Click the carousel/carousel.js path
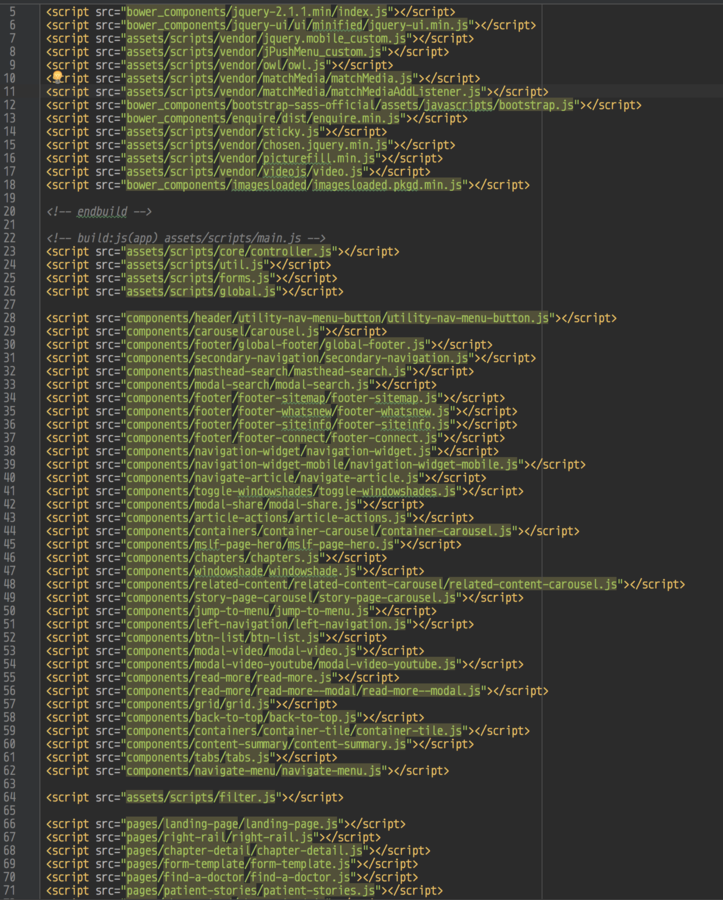Viewport: 723px width, 900px height. click(x=223, y=331)
